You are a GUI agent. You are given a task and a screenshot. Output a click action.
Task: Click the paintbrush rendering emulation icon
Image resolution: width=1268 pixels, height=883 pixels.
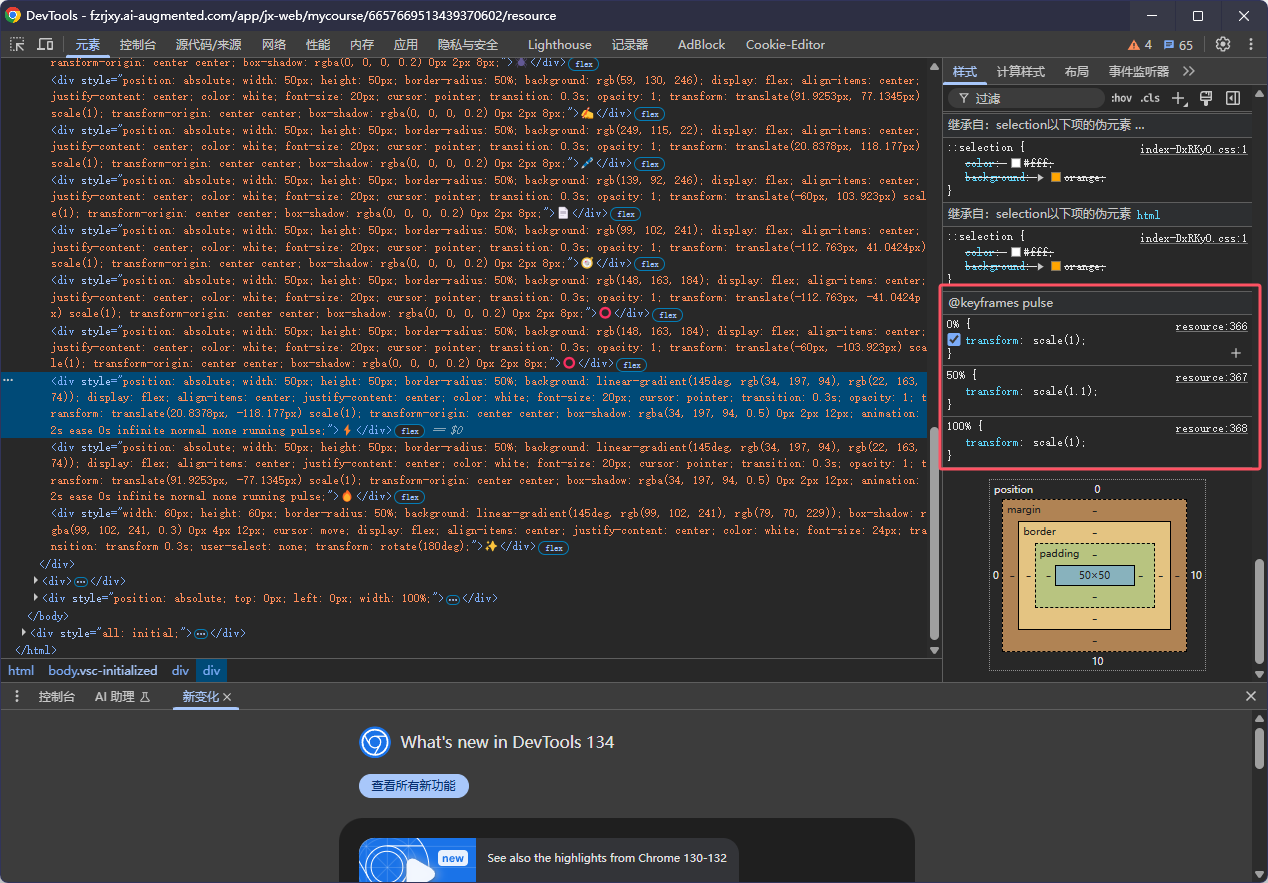[1206, 98]
